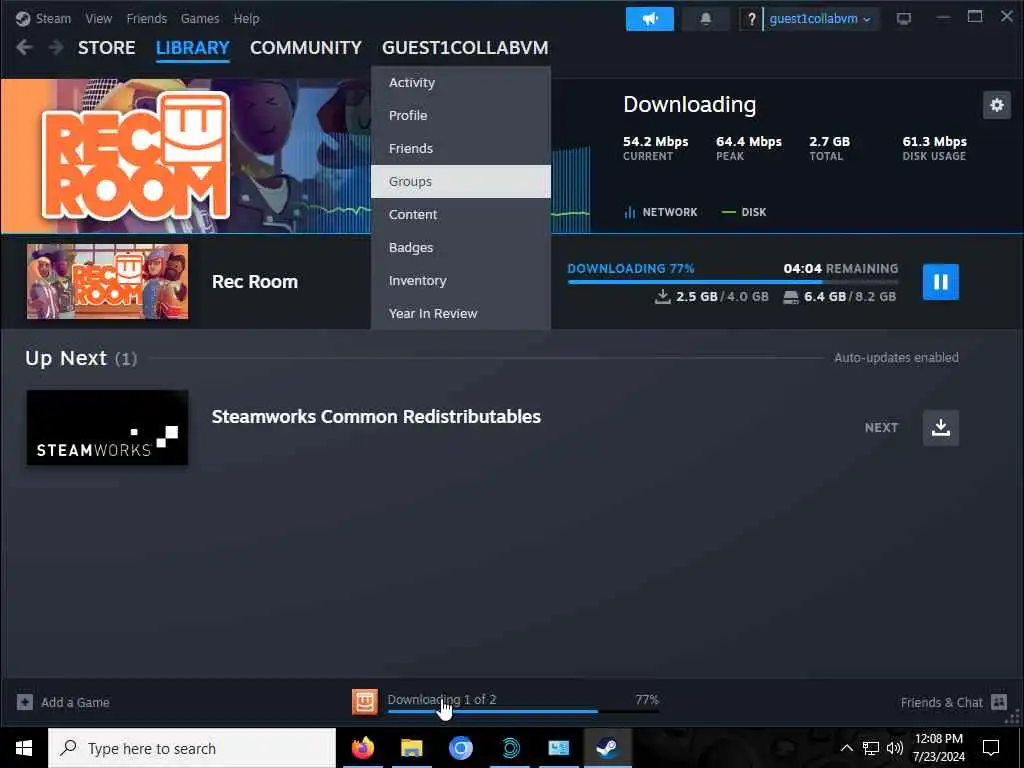Click the Steam logo icon in the menu bar
The image size is (1024, 768).
[23, 18]
